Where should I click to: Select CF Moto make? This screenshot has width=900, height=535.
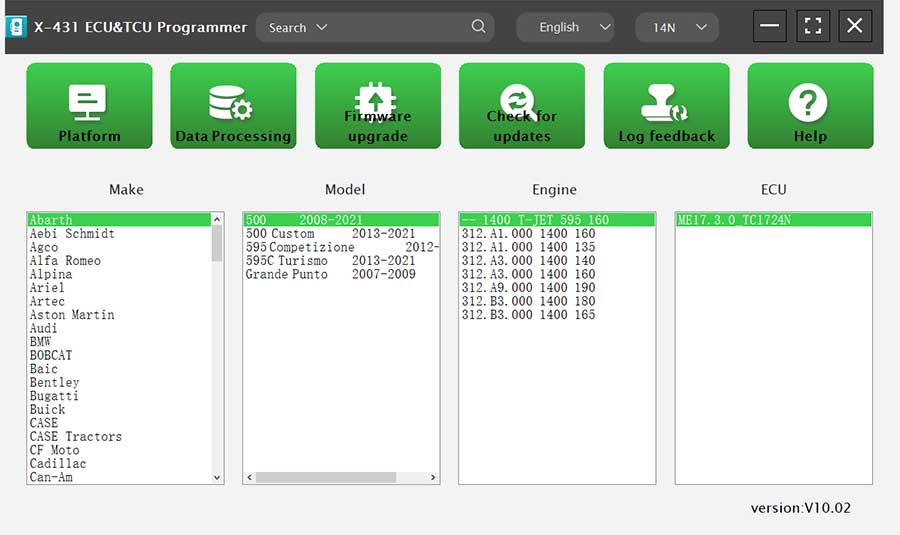[x=119, y=449]
